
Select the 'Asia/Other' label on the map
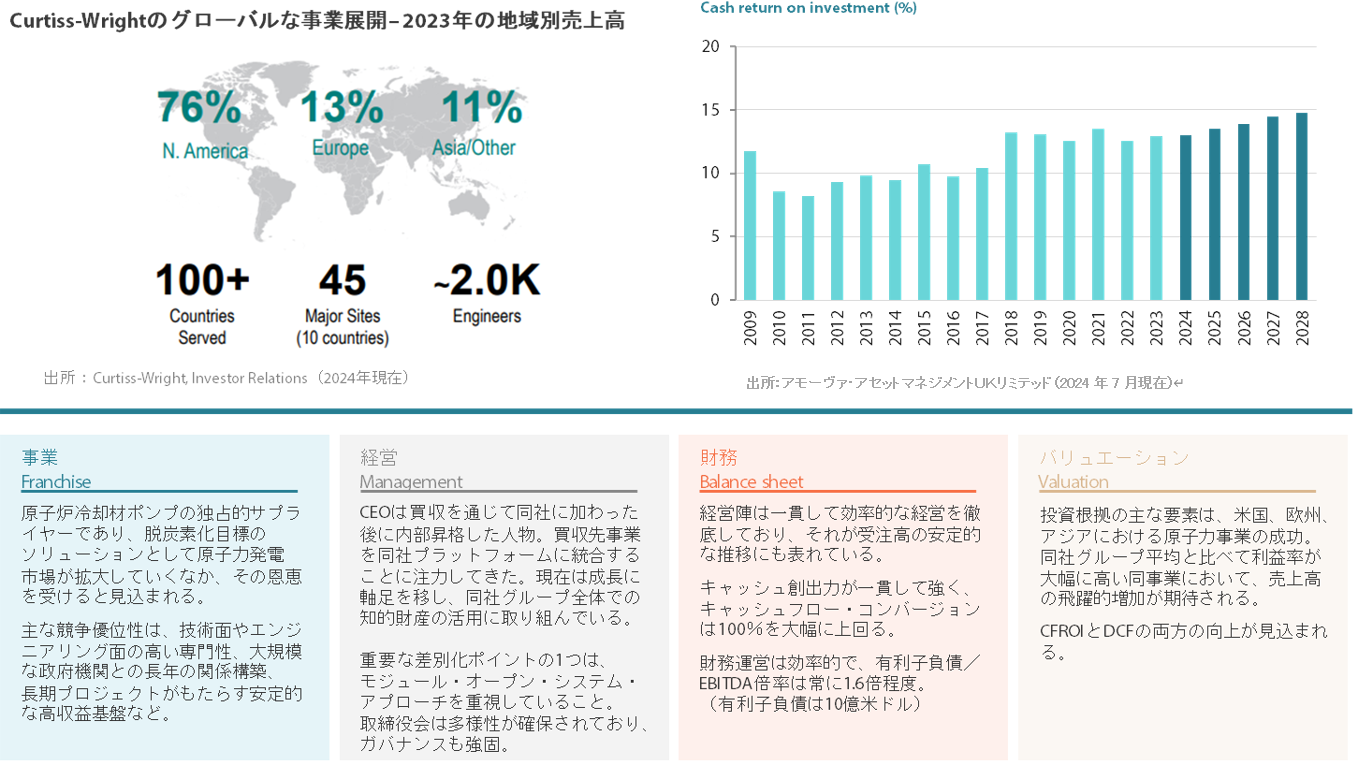[x=474, y=148]
